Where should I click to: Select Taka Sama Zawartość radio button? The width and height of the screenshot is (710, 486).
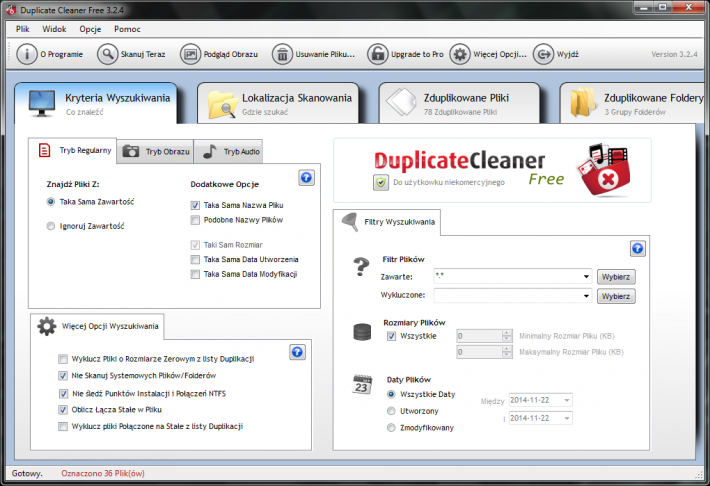51,202
